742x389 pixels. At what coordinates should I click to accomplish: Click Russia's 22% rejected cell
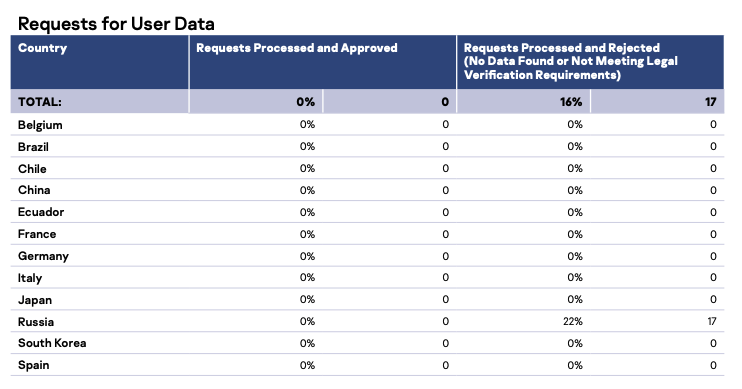point(573,321)
